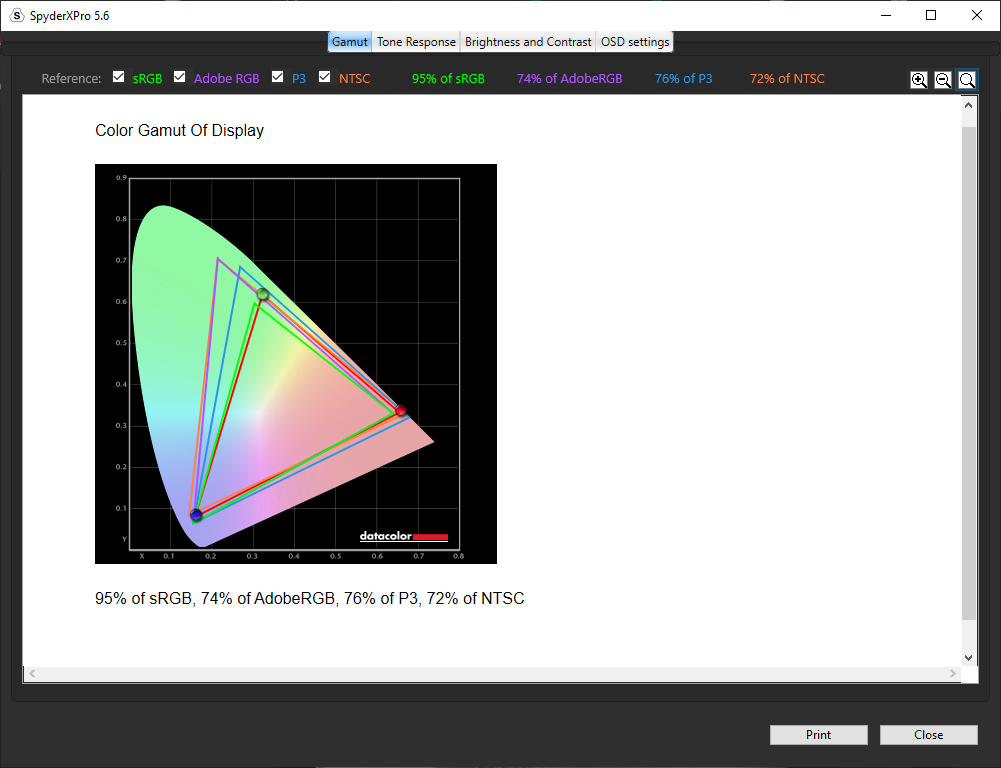
Task: Click the Print button
Action: (818, 735)
